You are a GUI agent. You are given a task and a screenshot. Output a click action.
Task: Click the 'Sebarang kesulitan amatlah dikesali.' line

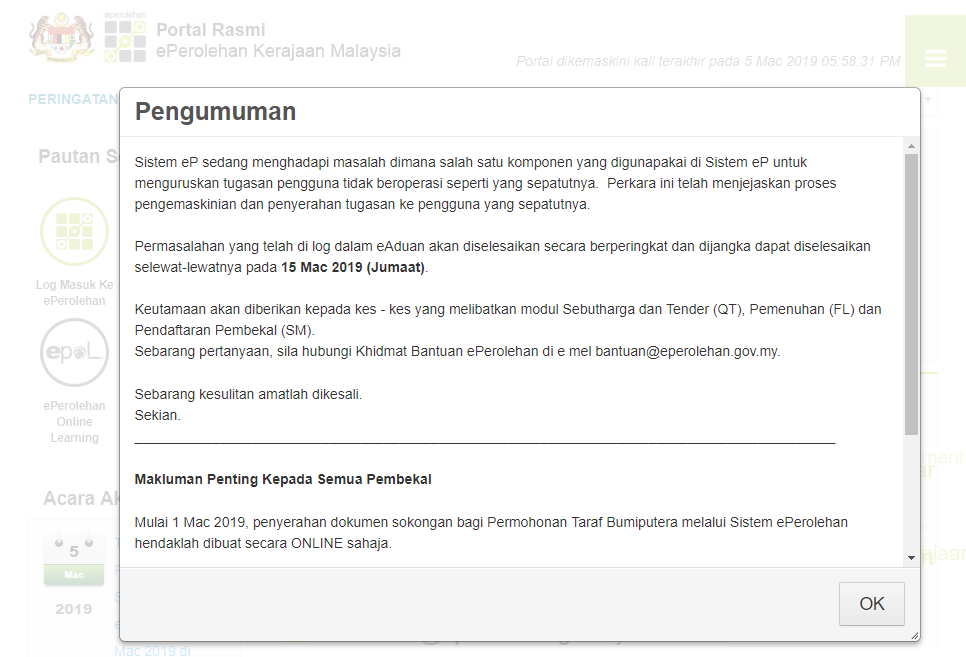pyautogui.click(x=248, y=394)
